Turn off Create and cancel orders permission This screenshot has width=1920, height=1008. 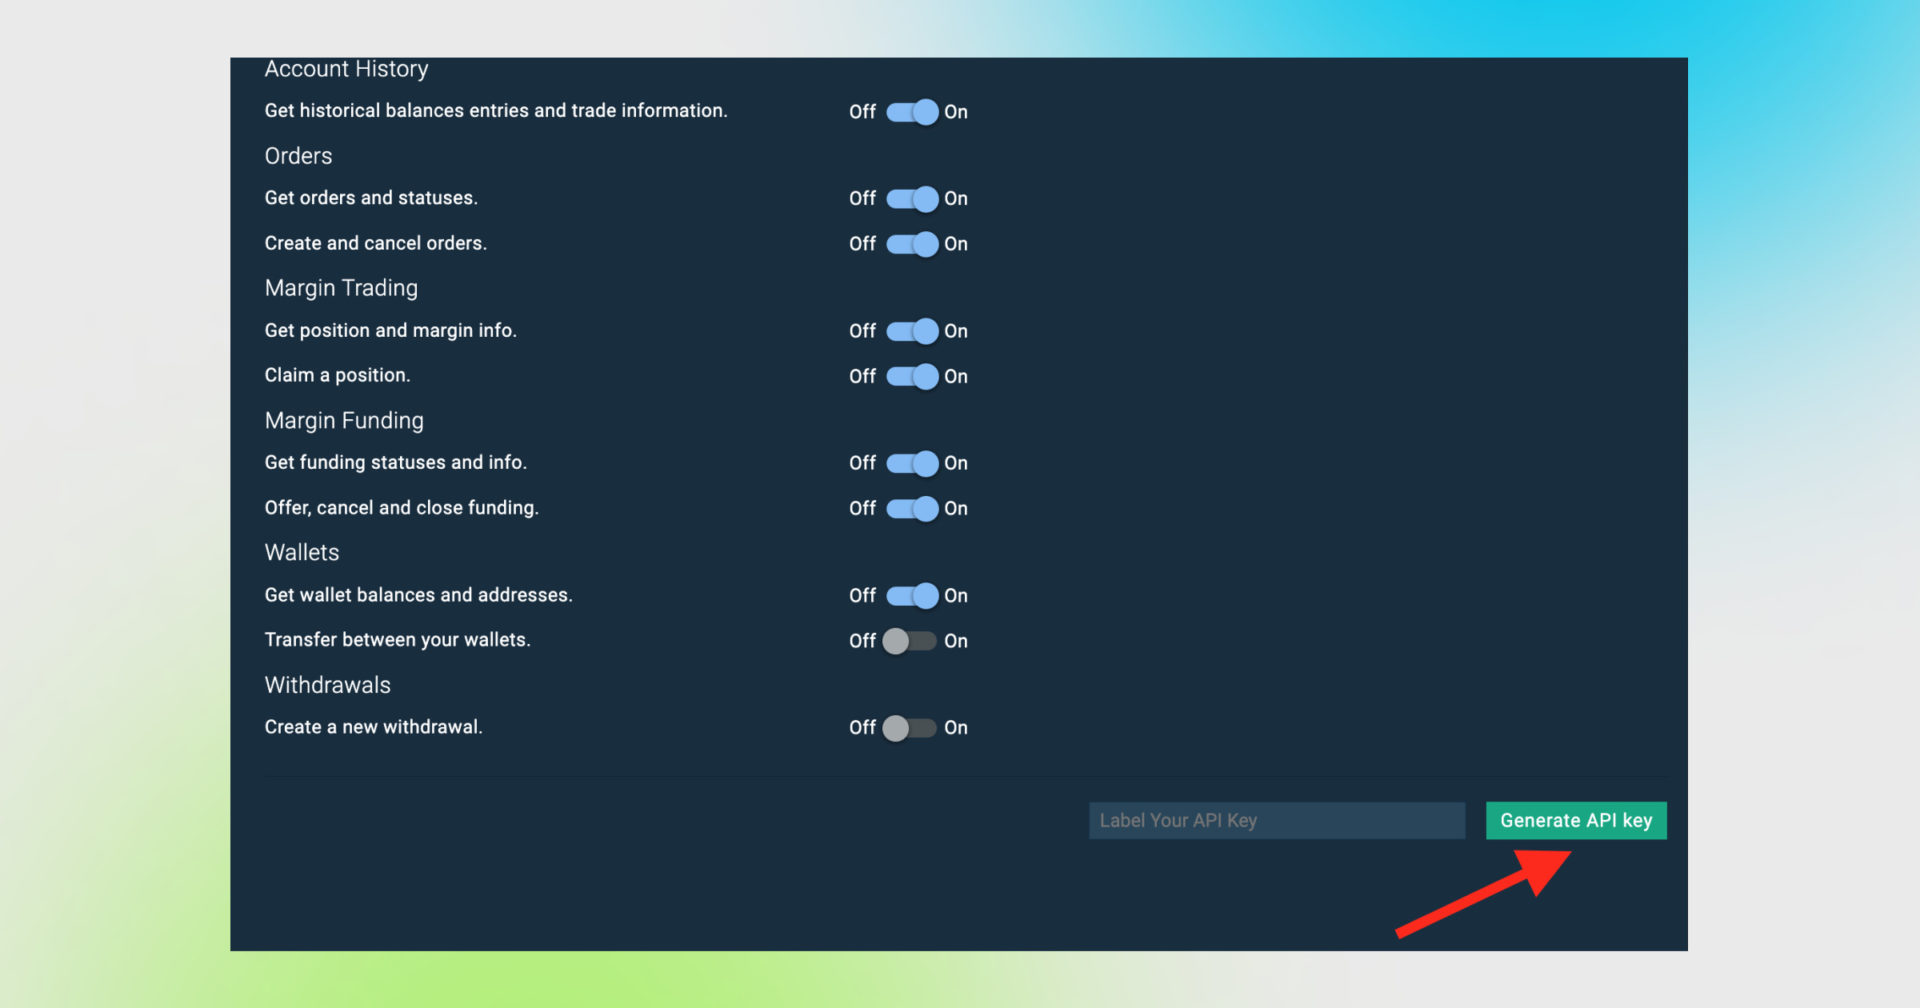coord(911,243)
